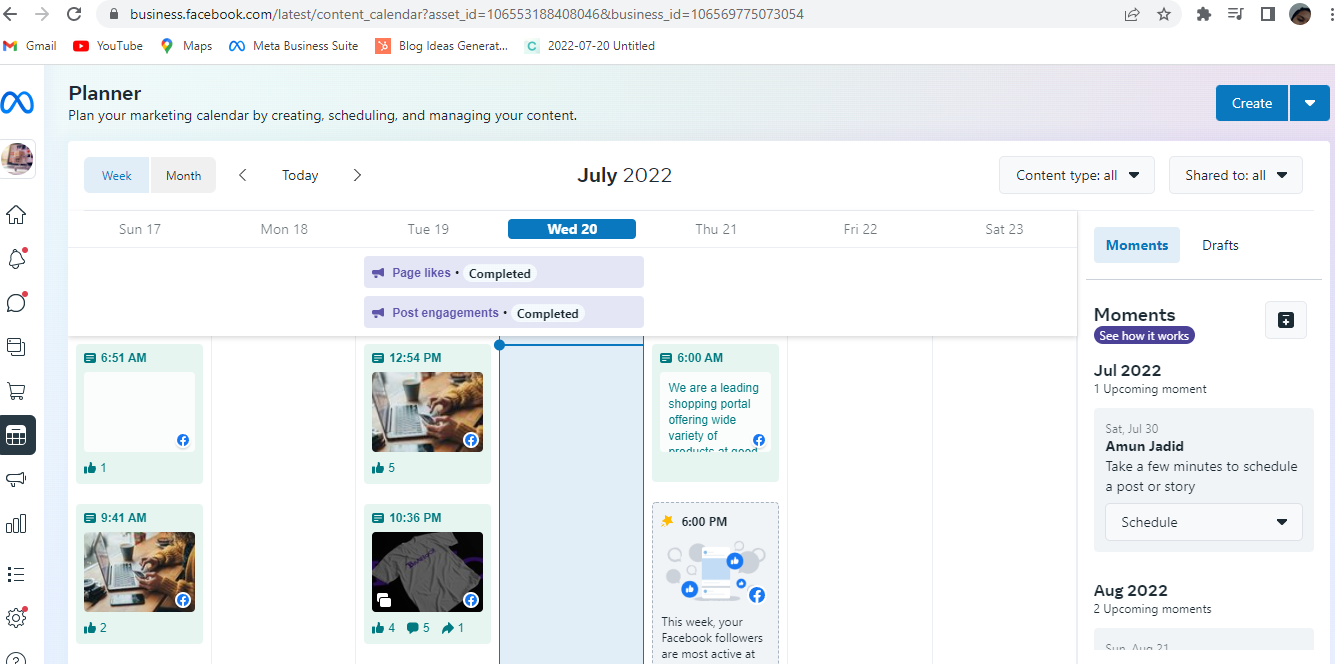Open the Insights bar chart icon
The image size is (1335, 664).
point(17,524)
